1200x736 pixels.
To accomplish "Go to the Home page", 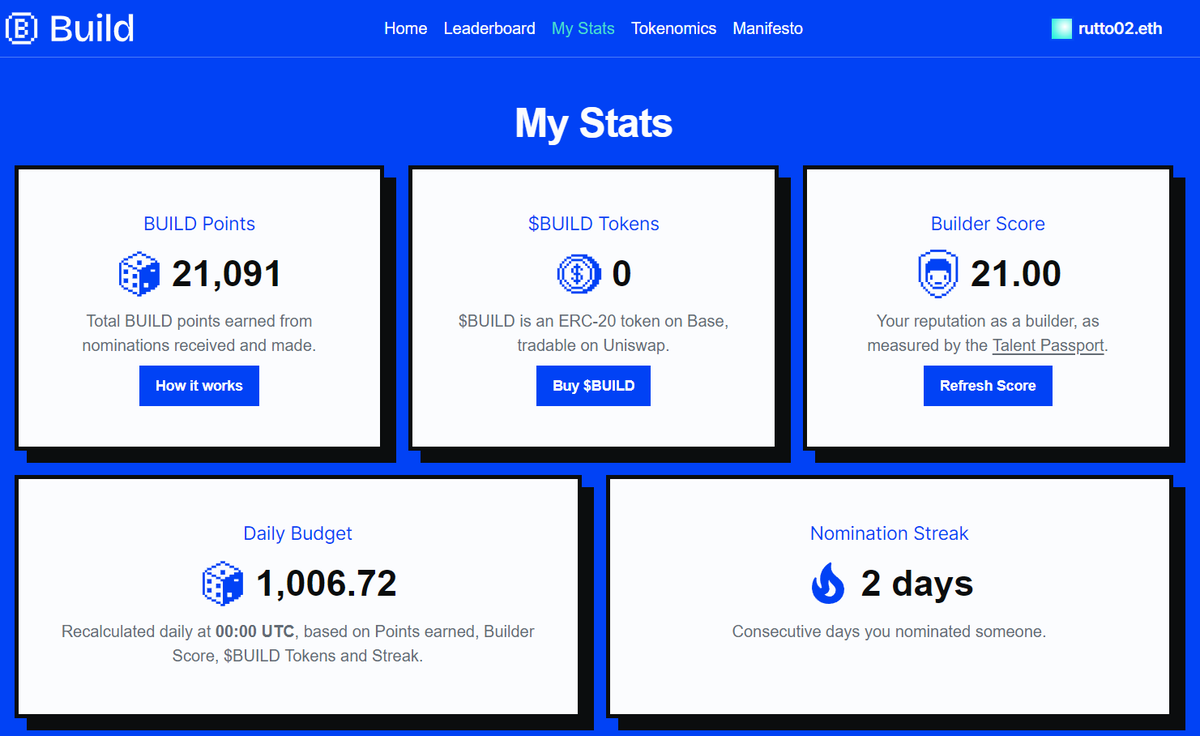I will point(406,28).
